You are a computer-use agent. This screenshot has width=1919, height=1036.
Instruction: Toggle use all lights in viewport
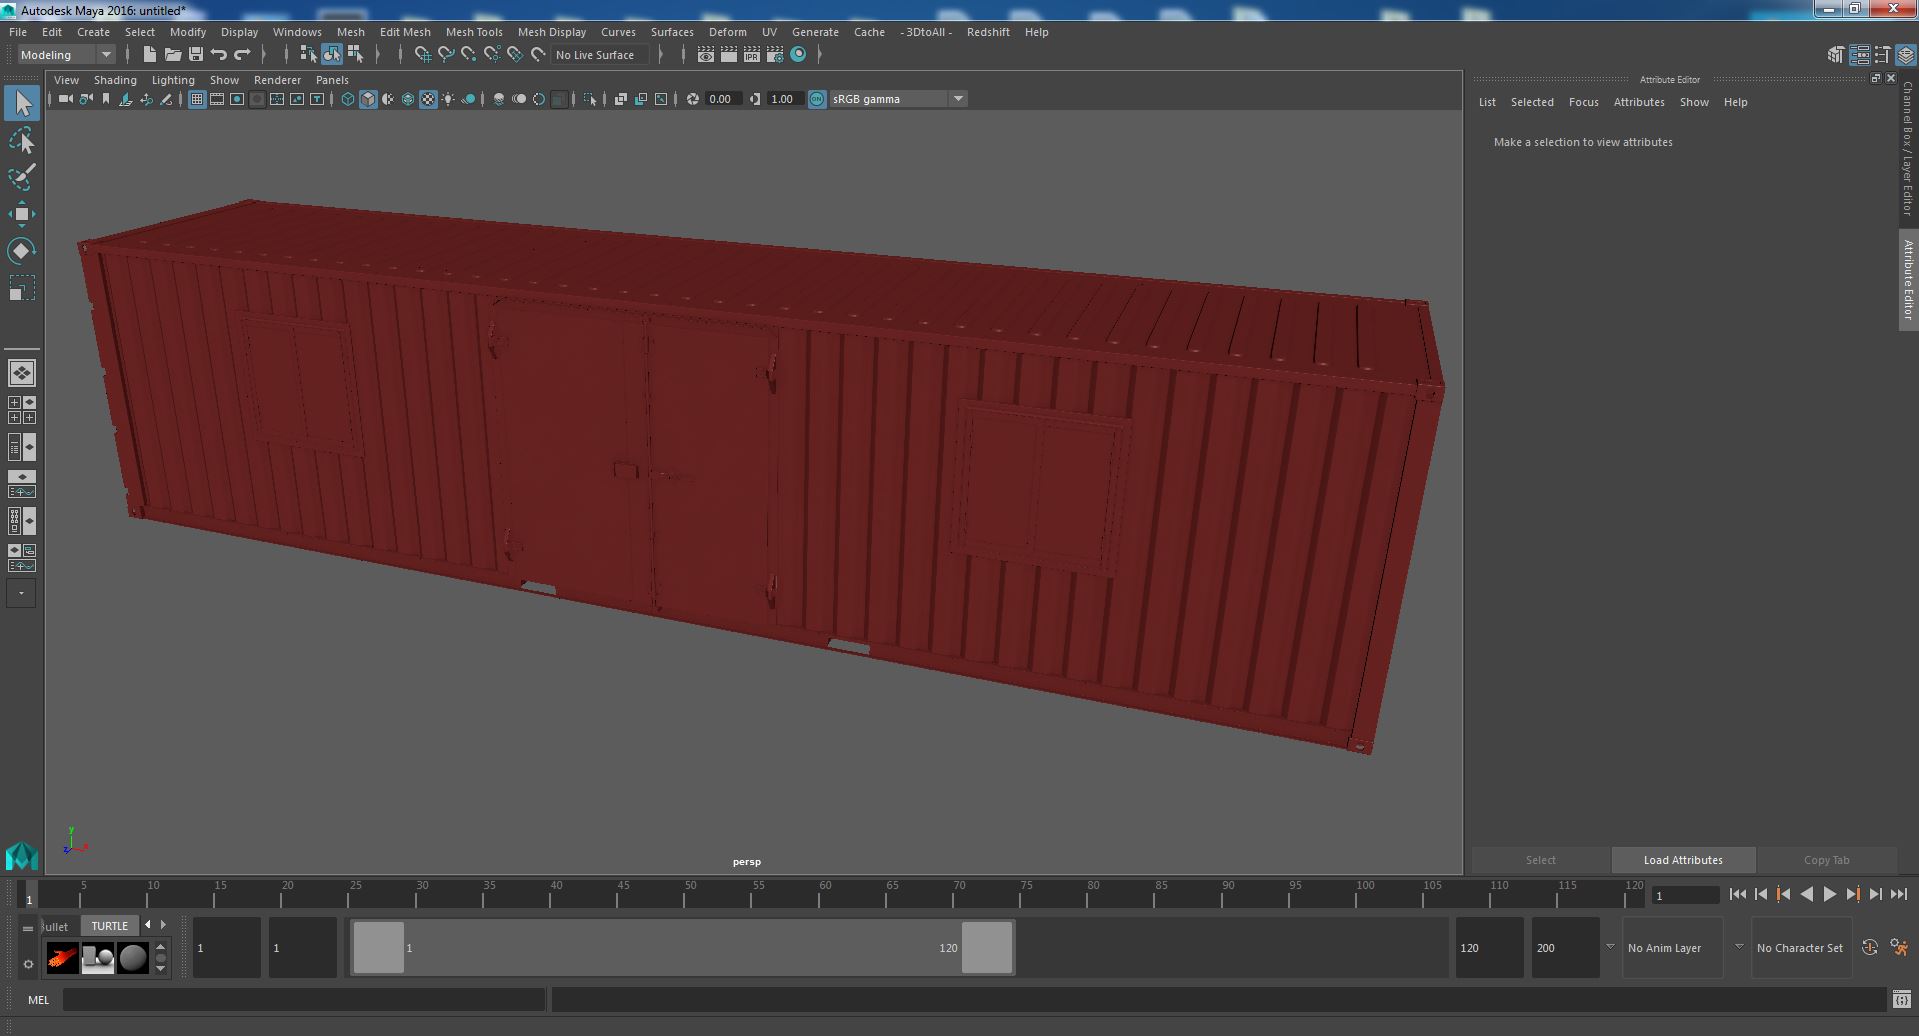[448, 99]
